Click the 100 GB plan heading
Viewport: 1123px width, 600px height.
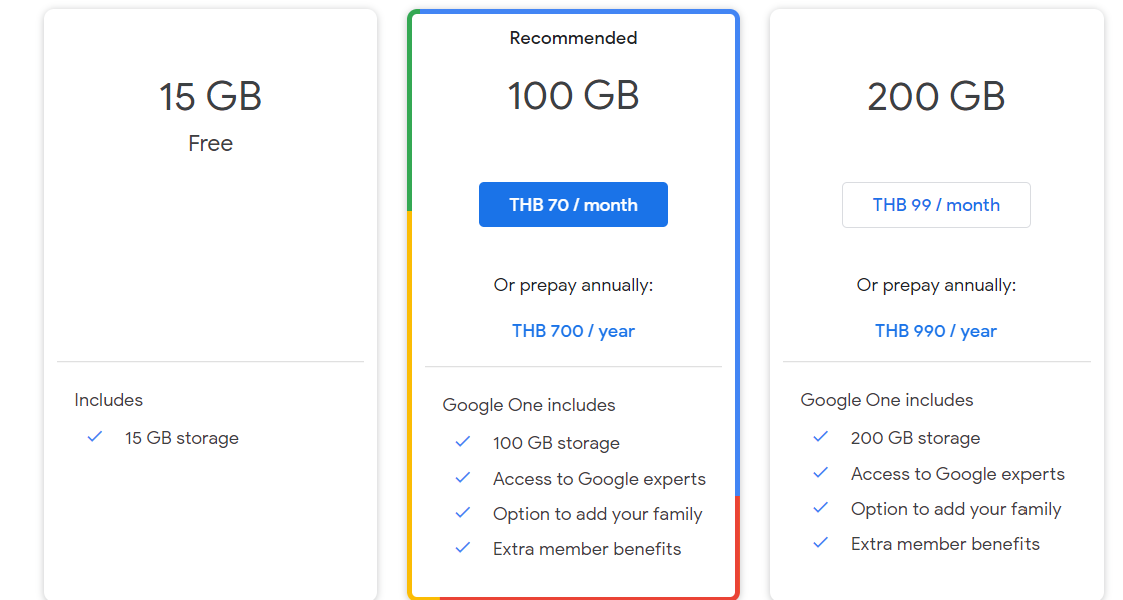click(573, 95)
